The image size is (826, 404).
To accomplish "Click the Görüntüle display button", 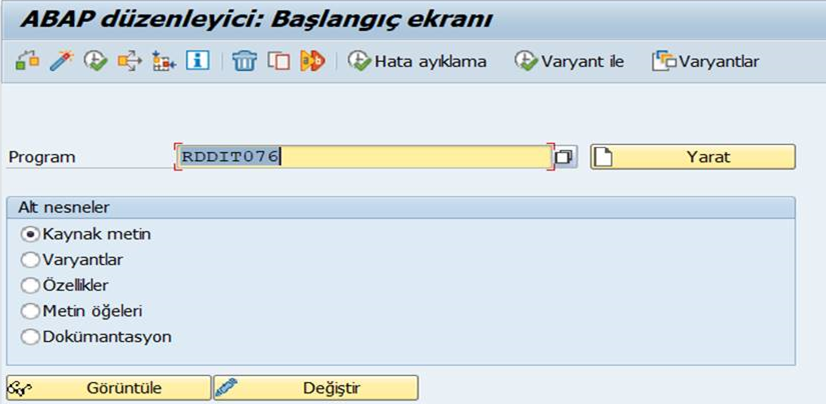I will (x=109, y=388).
